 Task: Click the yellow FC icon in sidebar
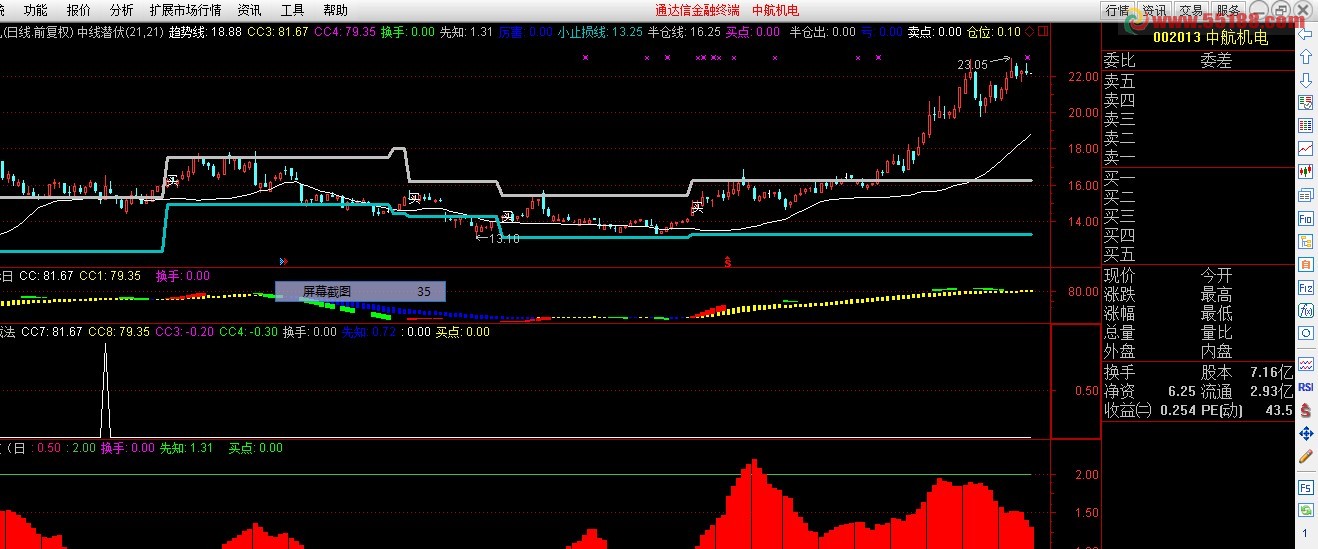pos(1305,241)
